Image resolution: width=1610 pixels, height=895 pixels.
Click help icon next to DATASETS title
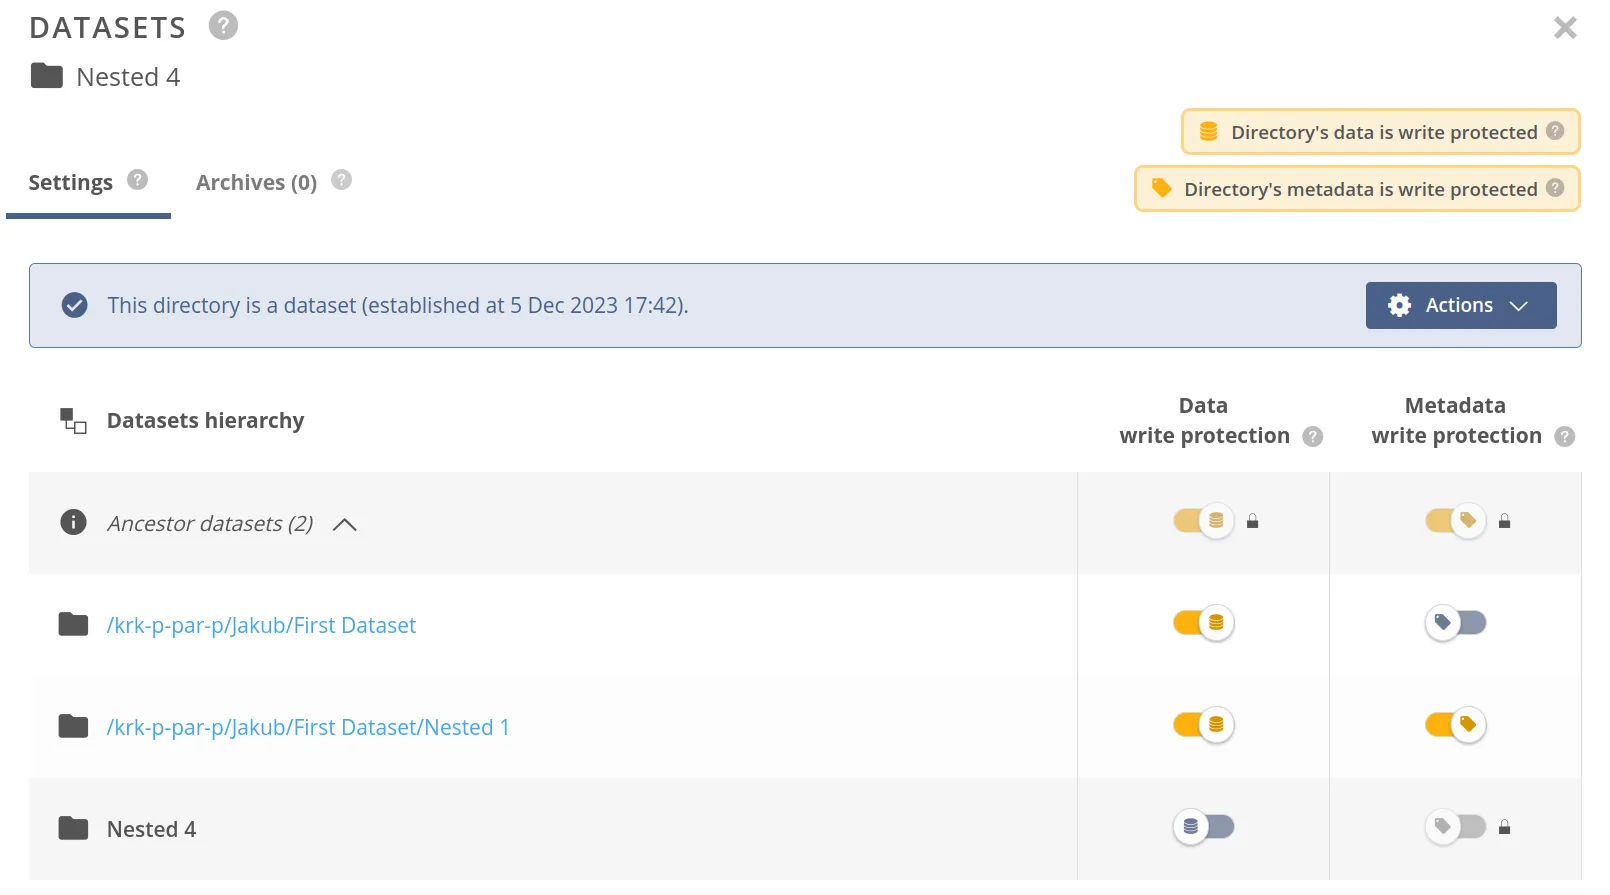point(223,25)
